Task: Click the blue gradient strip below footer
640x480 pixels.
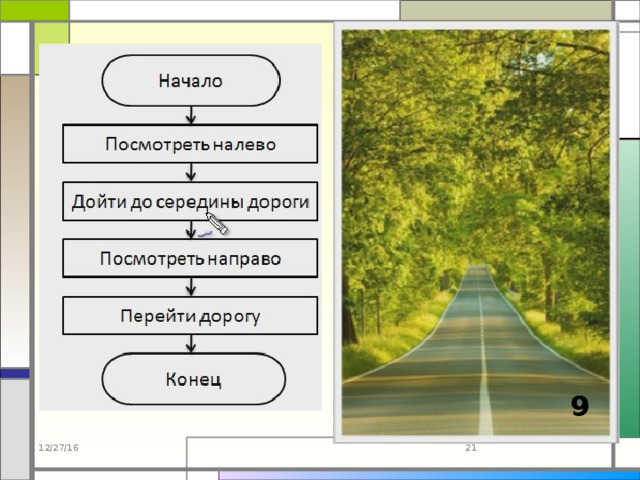Action: click(x=420, y=475)
